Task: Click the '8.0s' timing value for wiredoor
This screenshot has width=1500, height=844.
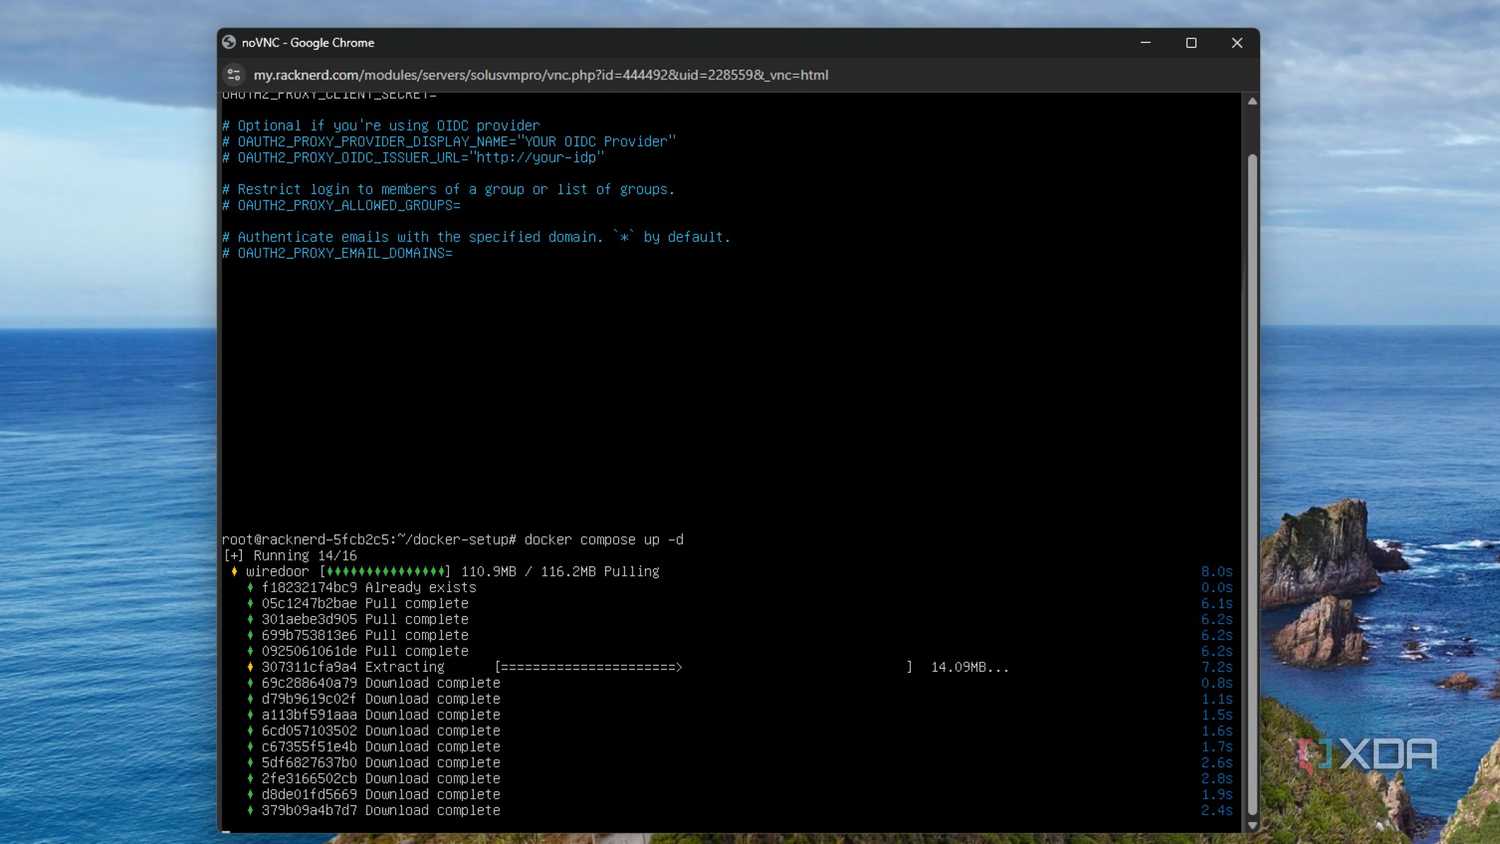Action: pyautogui.click(x=1217, y=572)
